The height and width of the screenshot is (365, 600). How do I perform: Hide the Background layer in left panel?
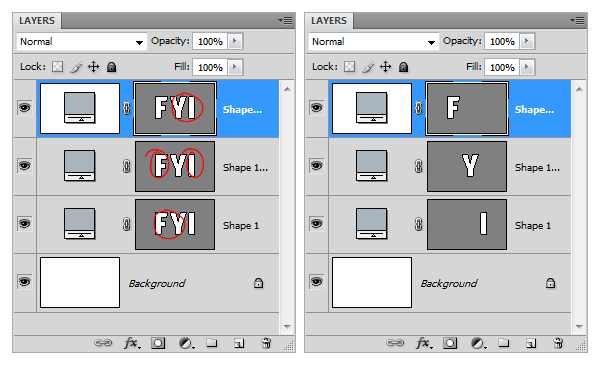(24, 282)
